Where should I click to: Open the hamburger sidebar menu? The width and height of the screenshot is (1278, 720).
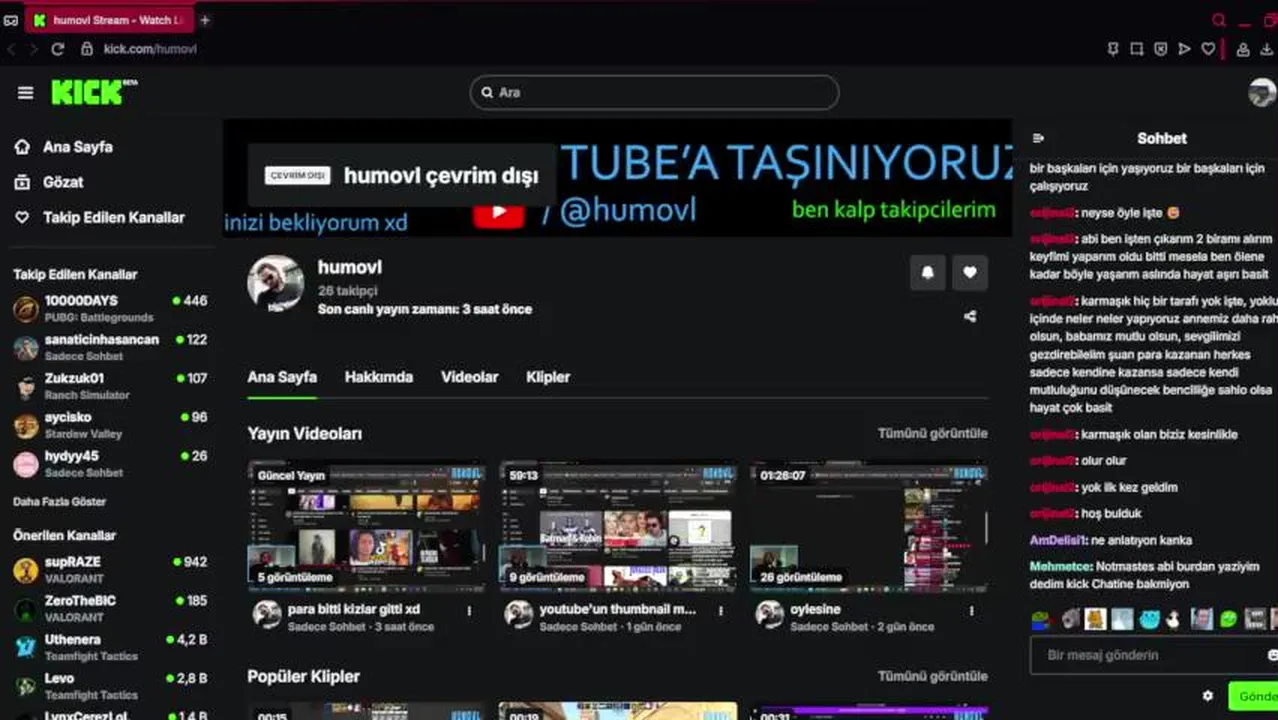[x=25, y=93]
